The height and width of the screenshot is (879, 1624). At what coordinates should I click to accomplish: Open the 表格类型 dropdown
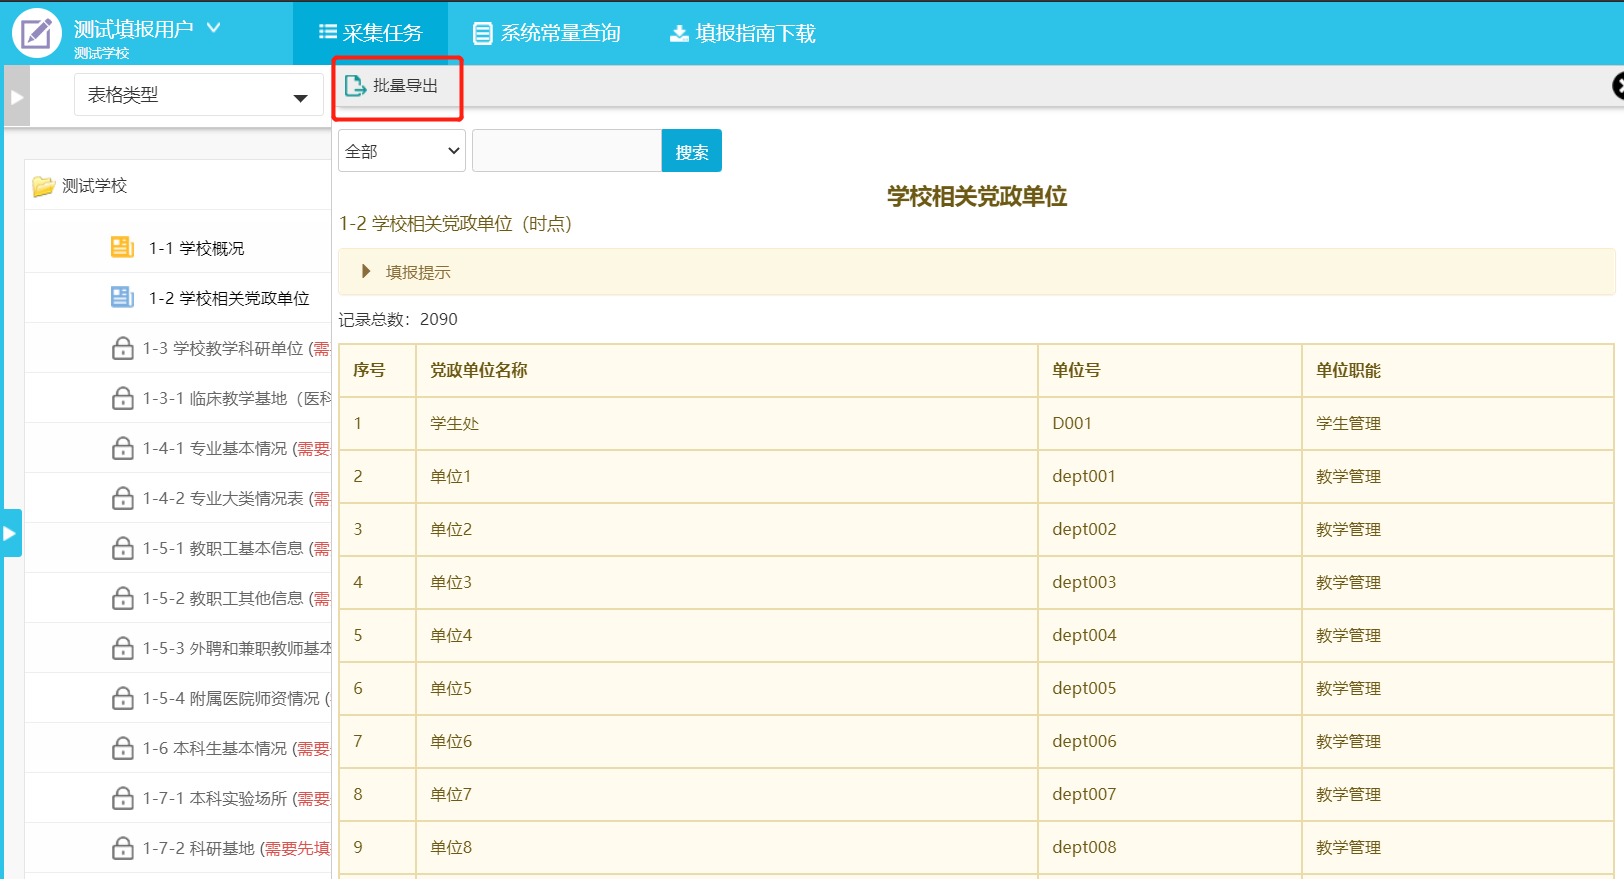tap(198, 96)
